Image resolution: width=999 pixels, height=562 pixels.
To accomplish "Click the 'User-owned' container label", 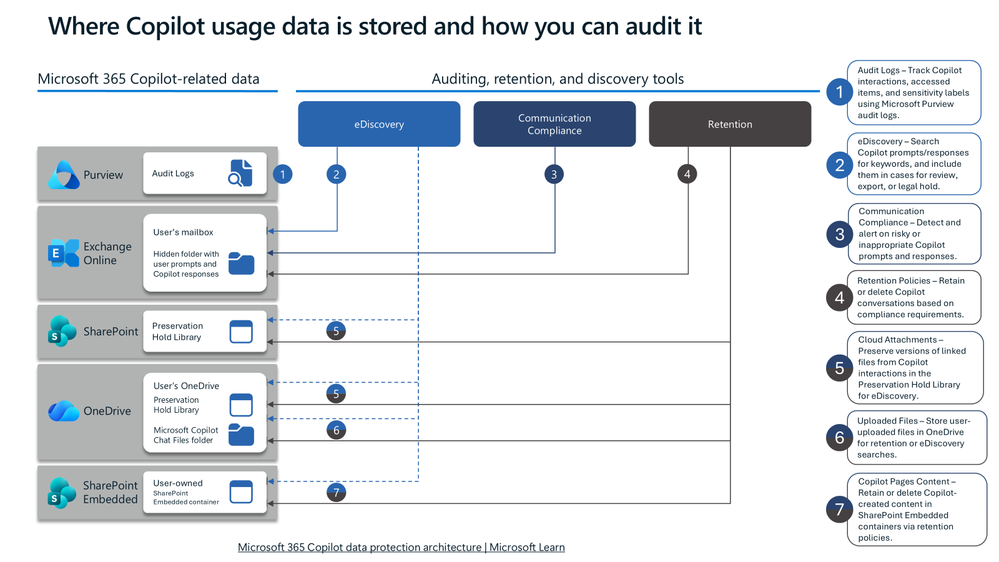I will (178, 483).
